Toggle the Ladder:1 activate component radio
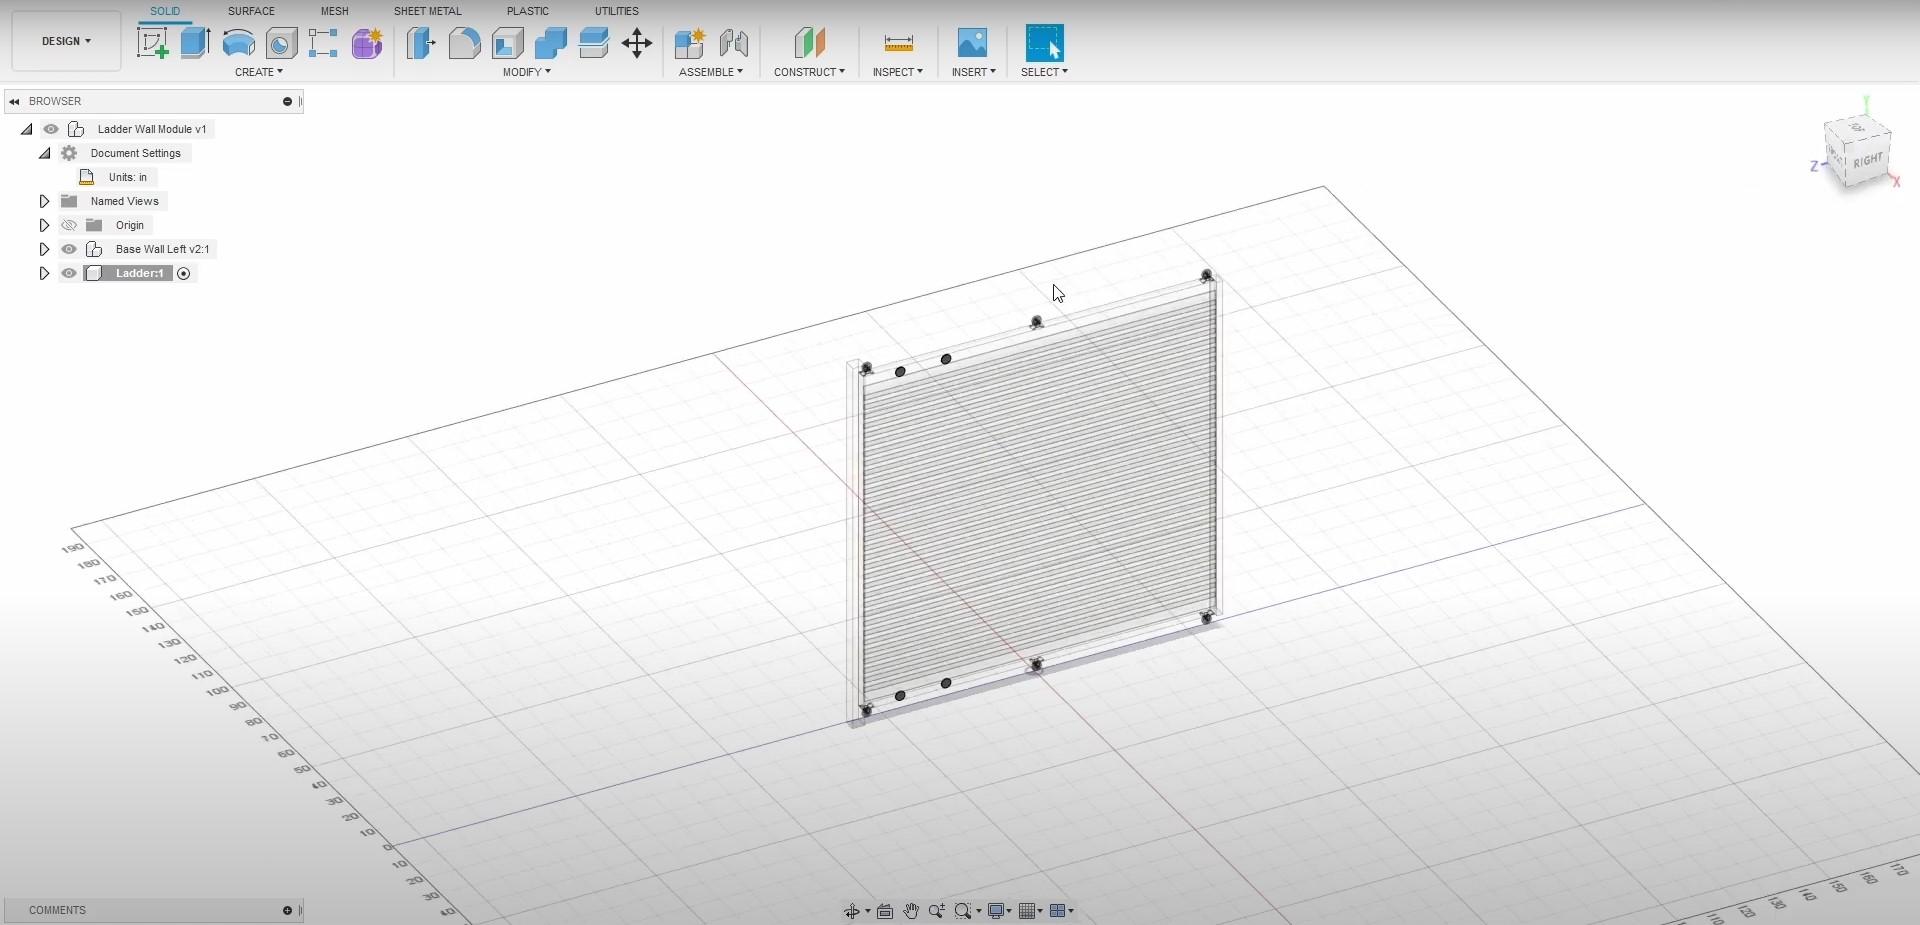This screenshot has height=925, width=1920. click(x=184, y=273)
